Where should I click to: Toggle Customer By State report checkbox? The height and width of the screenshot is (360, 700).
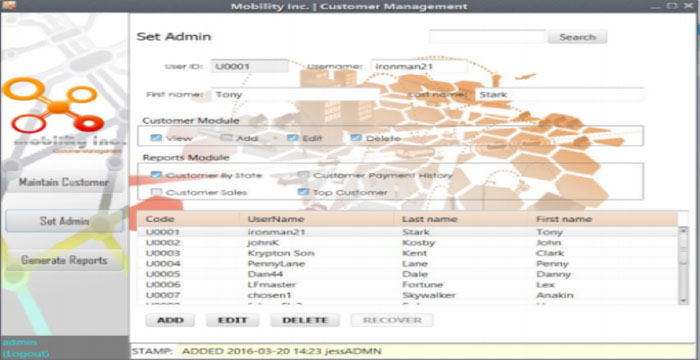point(156,175)
